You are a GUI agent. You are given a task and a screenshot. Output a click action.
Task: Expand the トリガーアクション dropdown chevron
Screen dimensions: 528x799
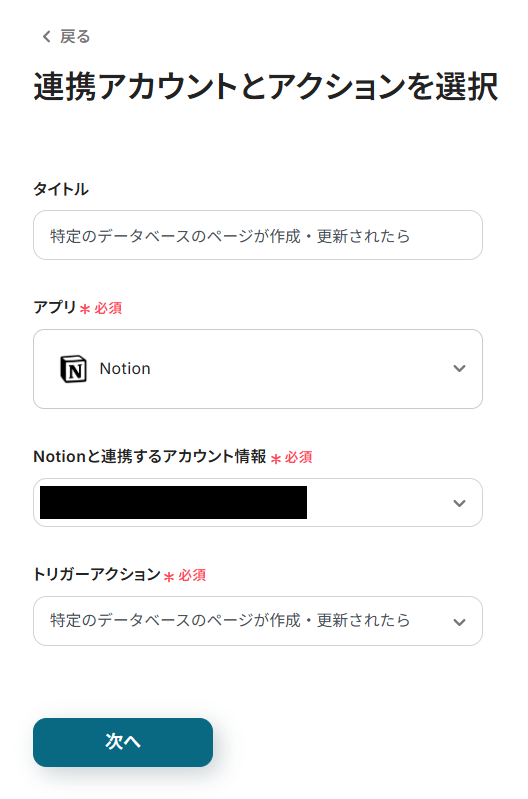pyautogui.click(x=459, y=622)
